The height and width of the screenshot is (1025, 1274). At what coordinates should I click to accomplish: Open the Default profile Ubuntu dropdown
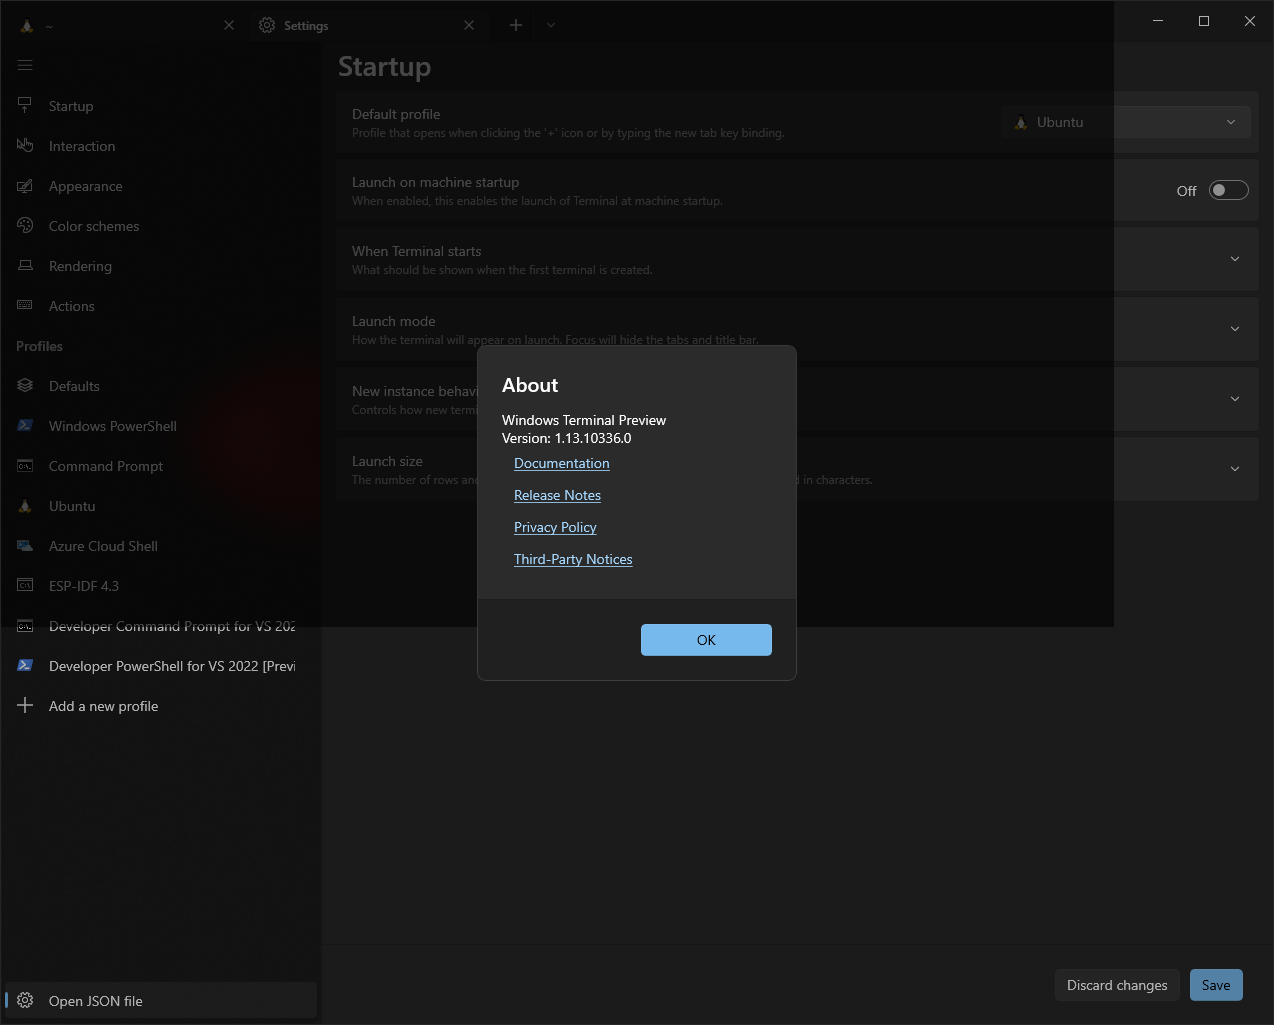coord(1126,122)
